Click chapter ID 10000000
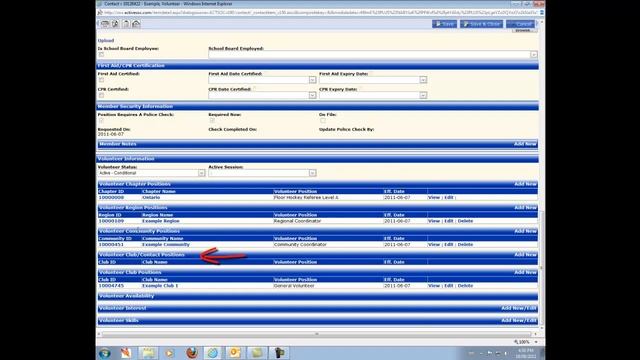 111,198
